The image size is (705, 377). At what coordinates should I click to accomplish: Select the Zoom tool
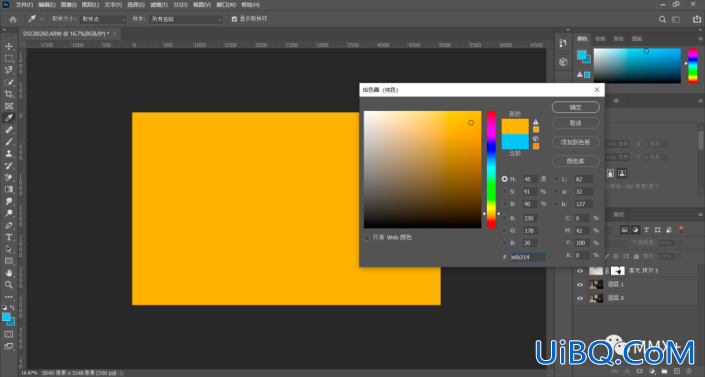(x=9, y=285)
